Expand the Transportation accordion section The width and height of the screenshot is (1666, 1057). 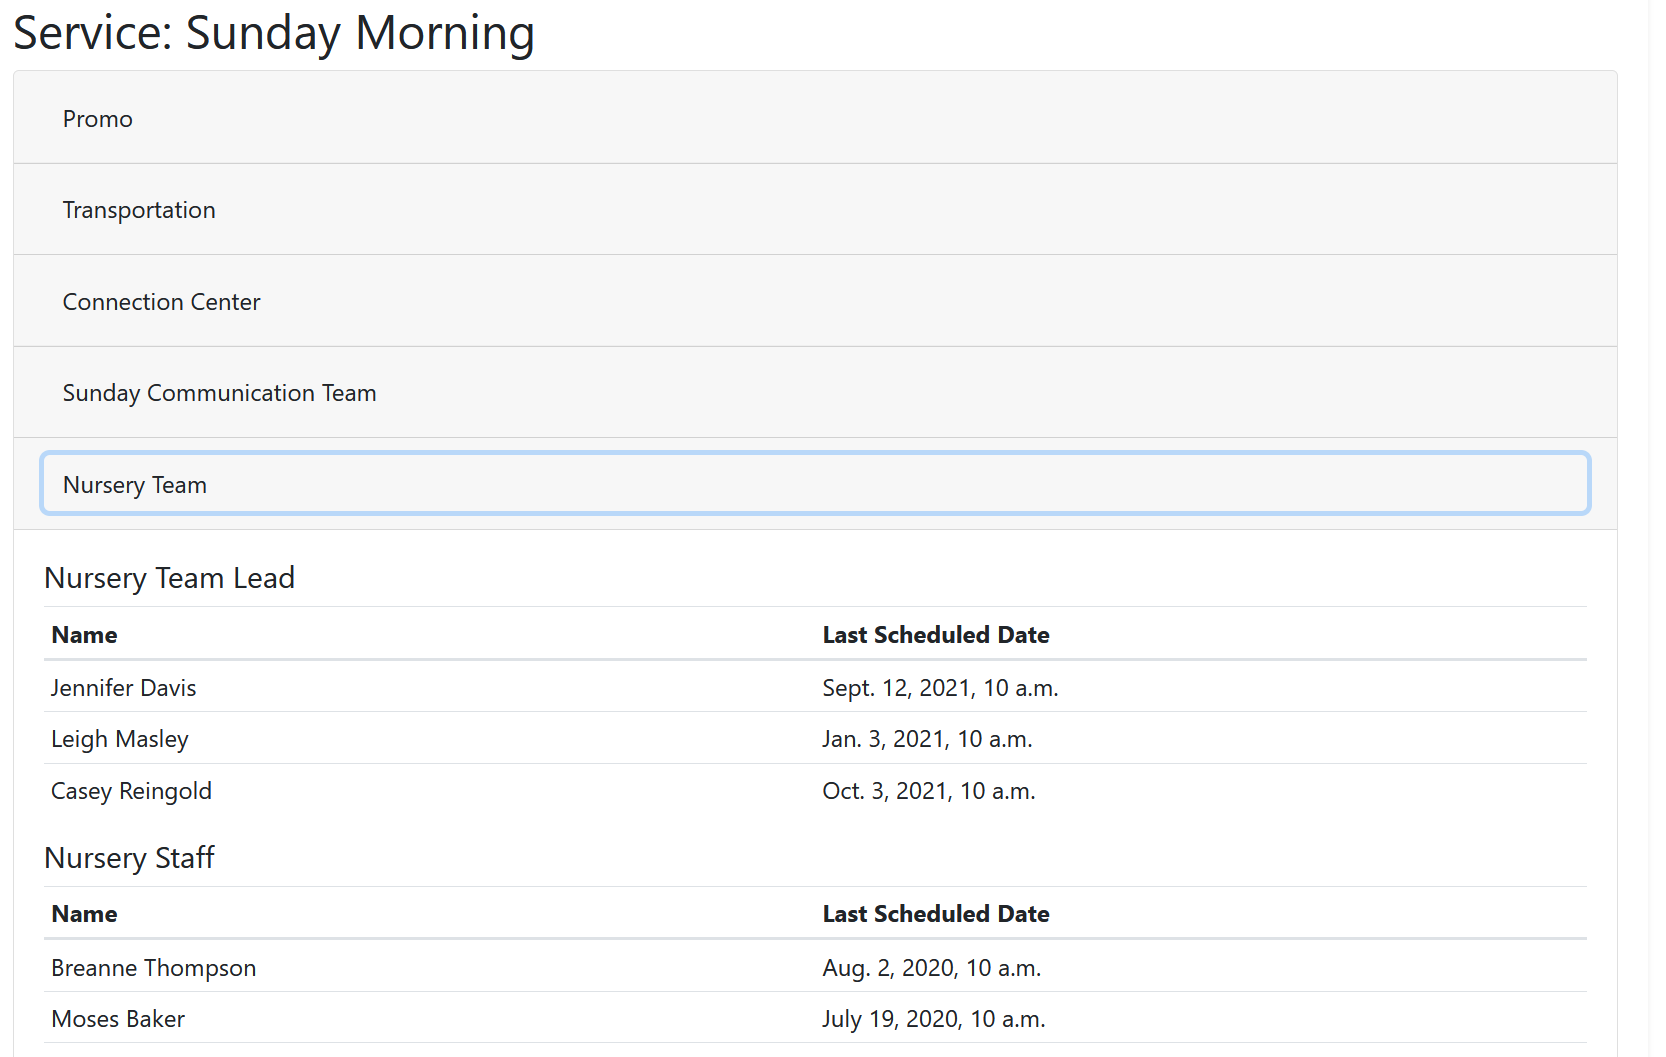(x=139, y=210)
